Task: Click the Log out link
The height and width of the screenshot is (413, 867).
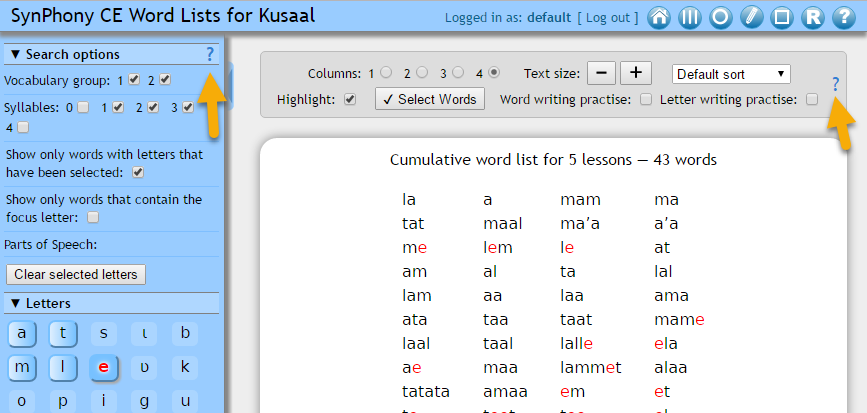Action: (x=609, y=18)
